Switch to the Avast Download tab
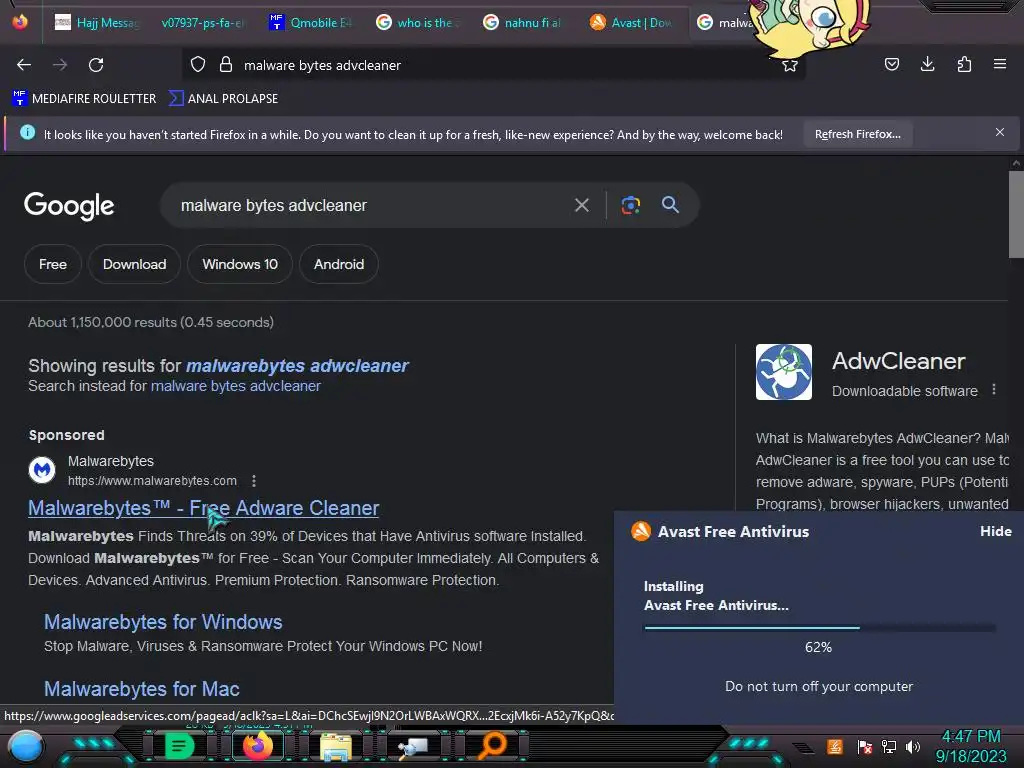The width and height of the screenshot is (1024, 768). pos(632,23)
